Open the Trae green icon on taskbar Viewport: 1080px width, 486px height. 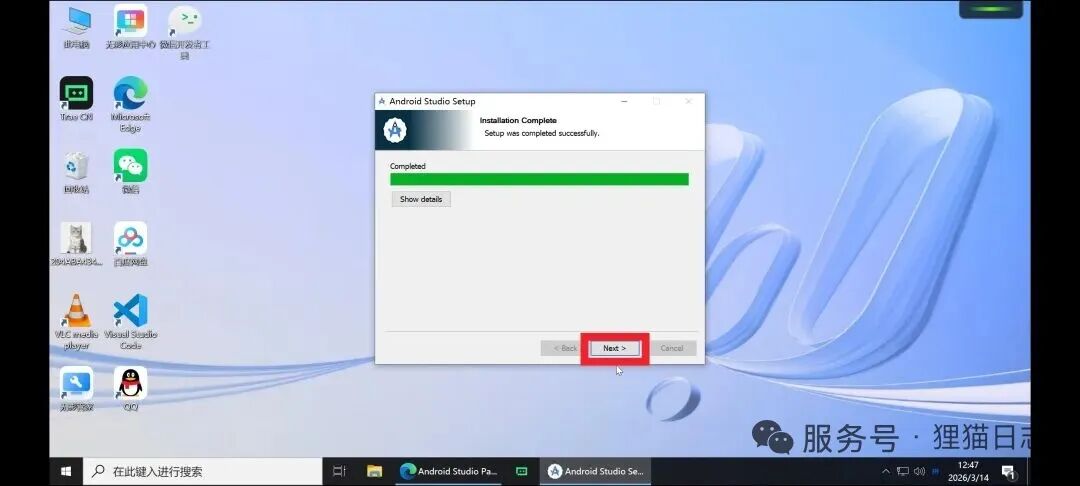[522, 472]
